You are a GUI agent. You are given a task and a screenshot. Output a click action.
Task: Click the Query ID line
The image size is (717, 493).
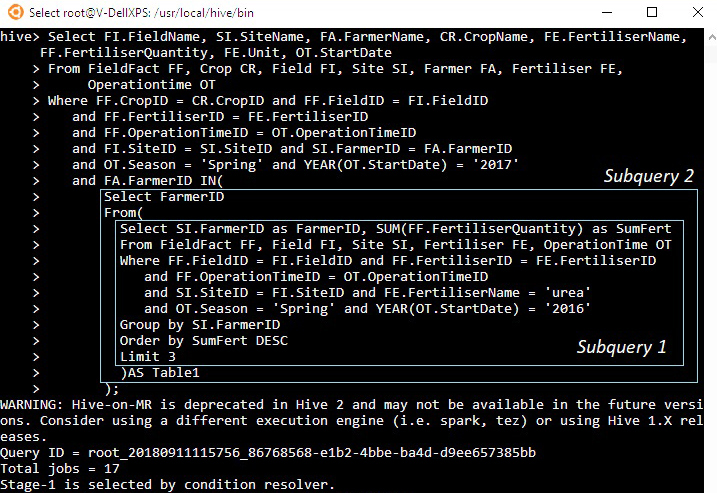[x=268, y=453]
